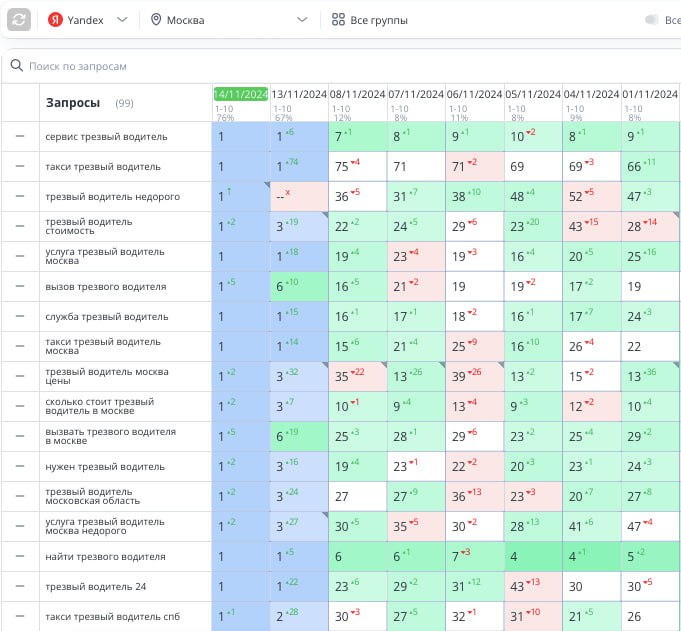681x631 pixels.
Task: Click the minus icon for такси трезвый водитель спб
Action: [x=20, y=616]
